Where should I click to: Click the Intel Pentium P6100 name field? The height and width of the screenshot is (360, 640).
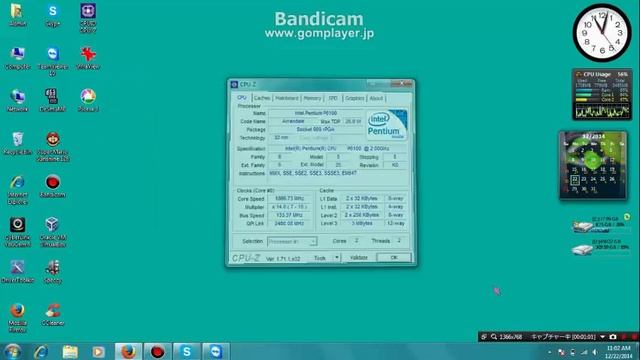pyautogui.click(x=316, y=113)
